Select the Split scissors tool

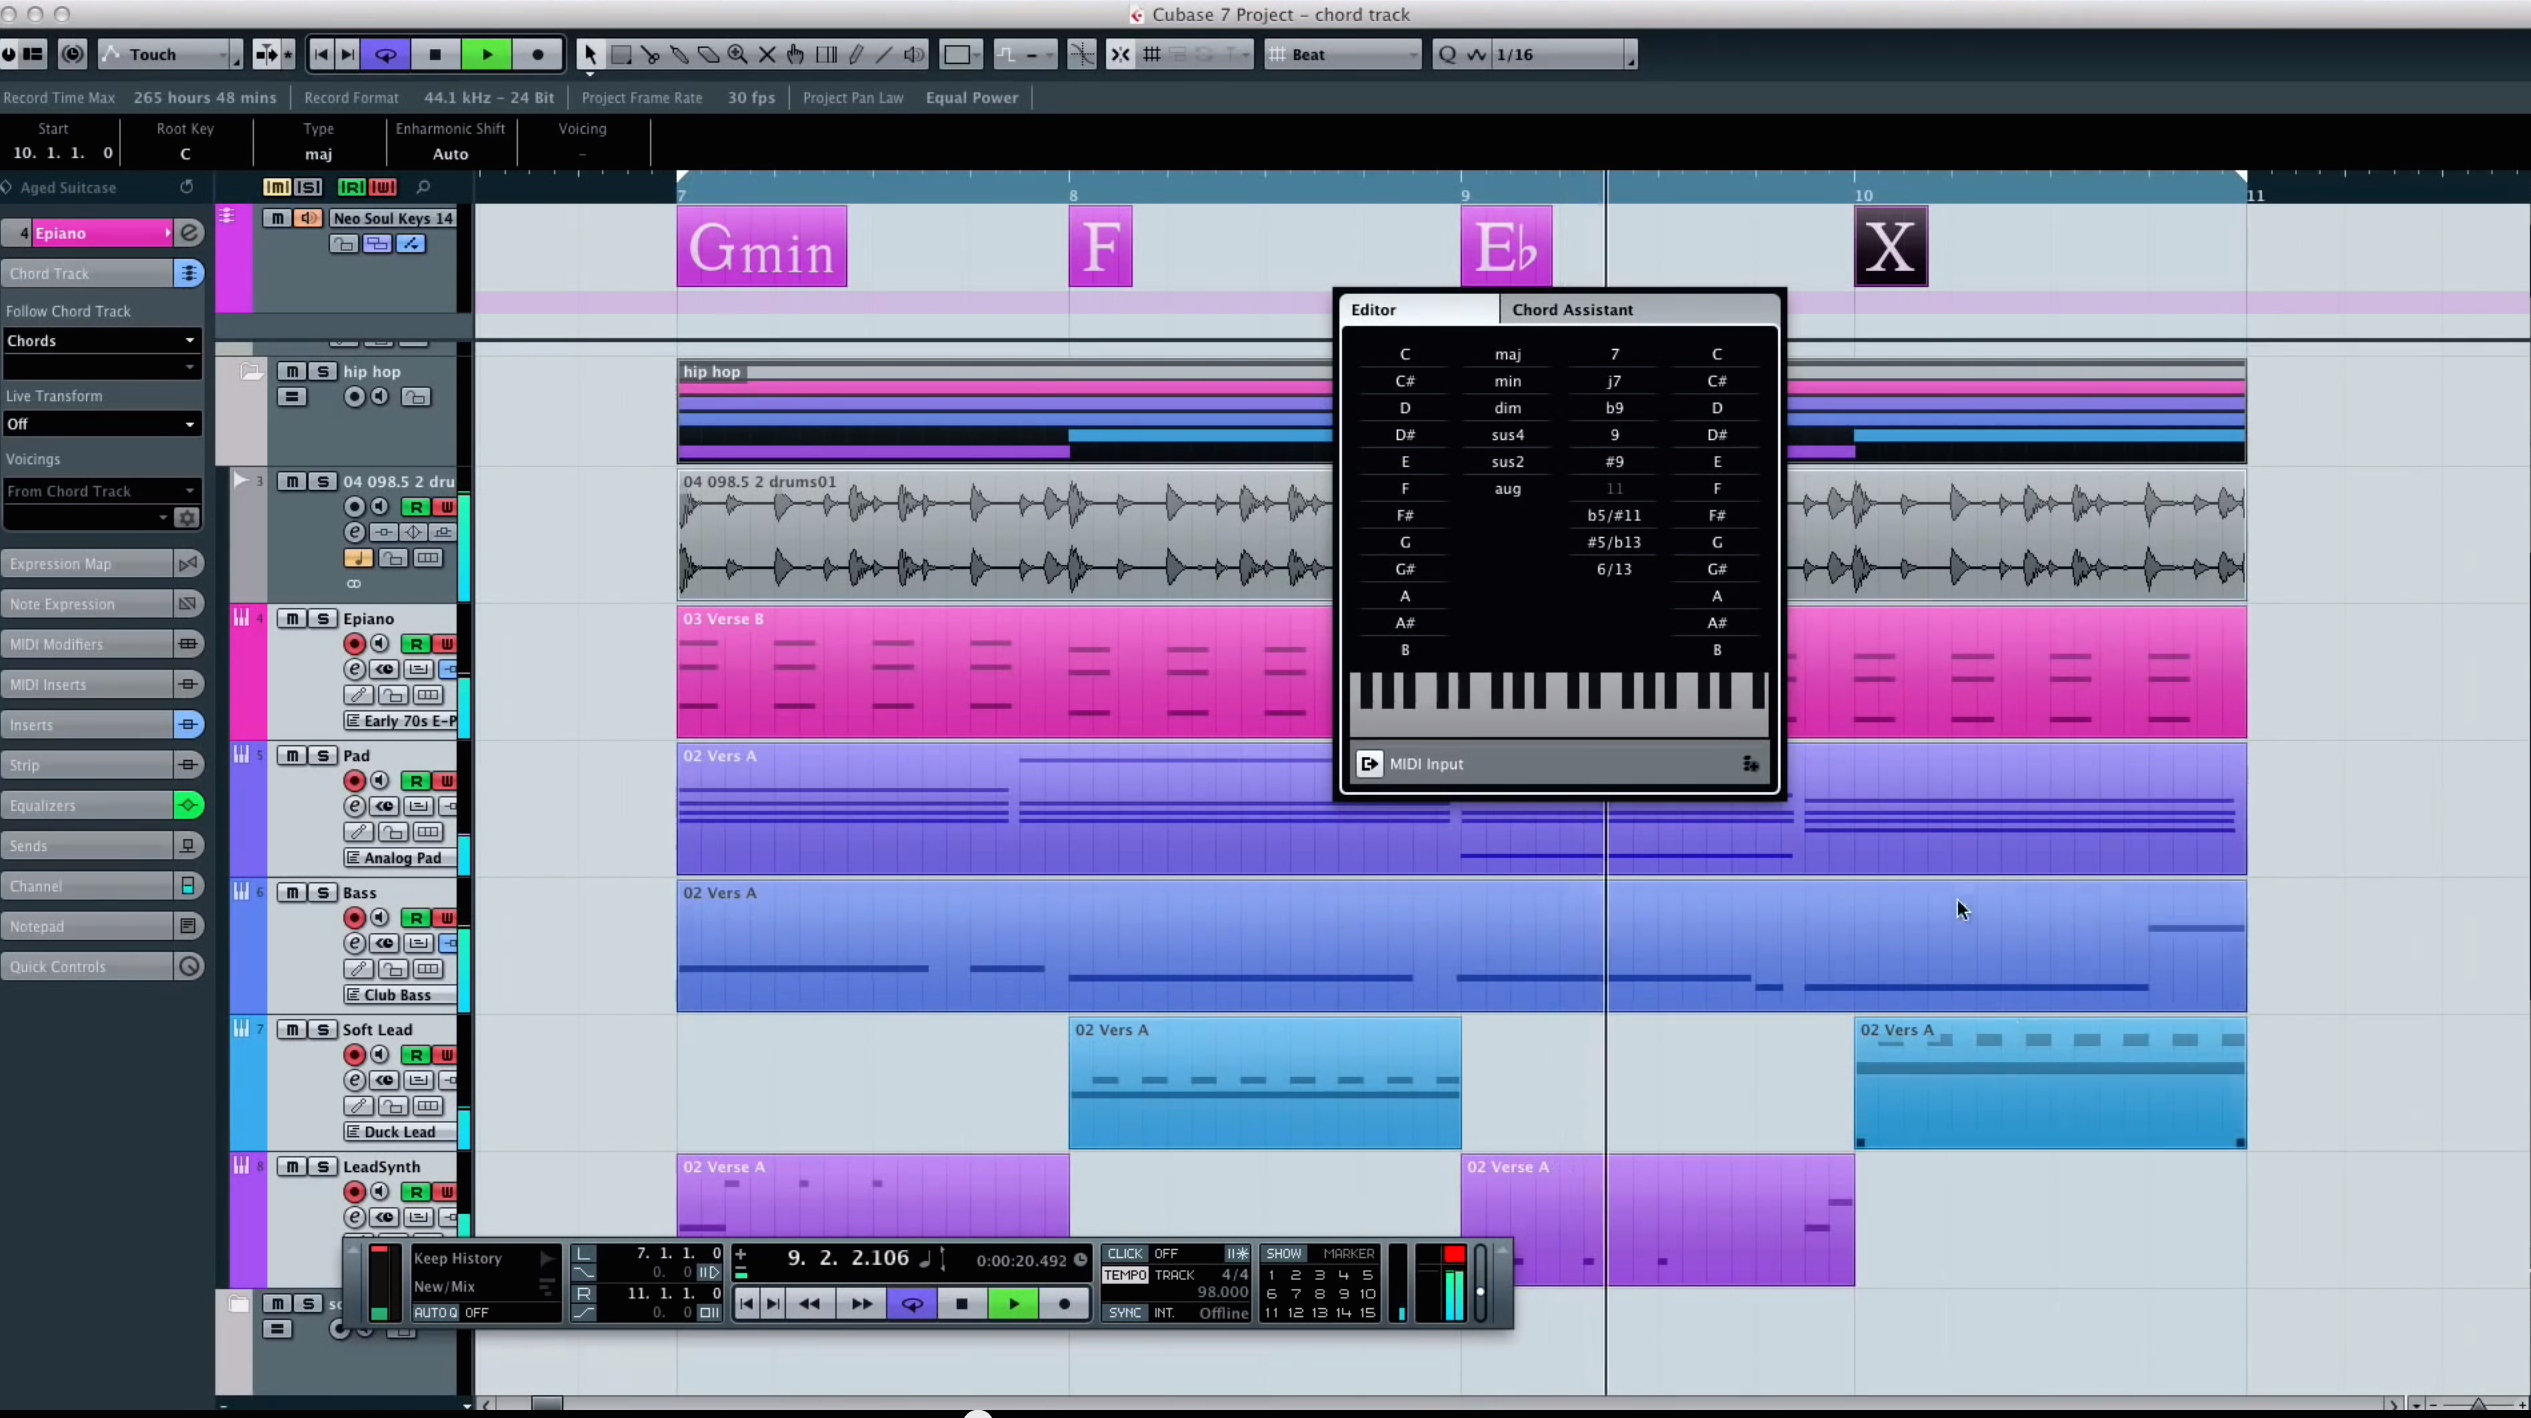[x=650, y=55]
